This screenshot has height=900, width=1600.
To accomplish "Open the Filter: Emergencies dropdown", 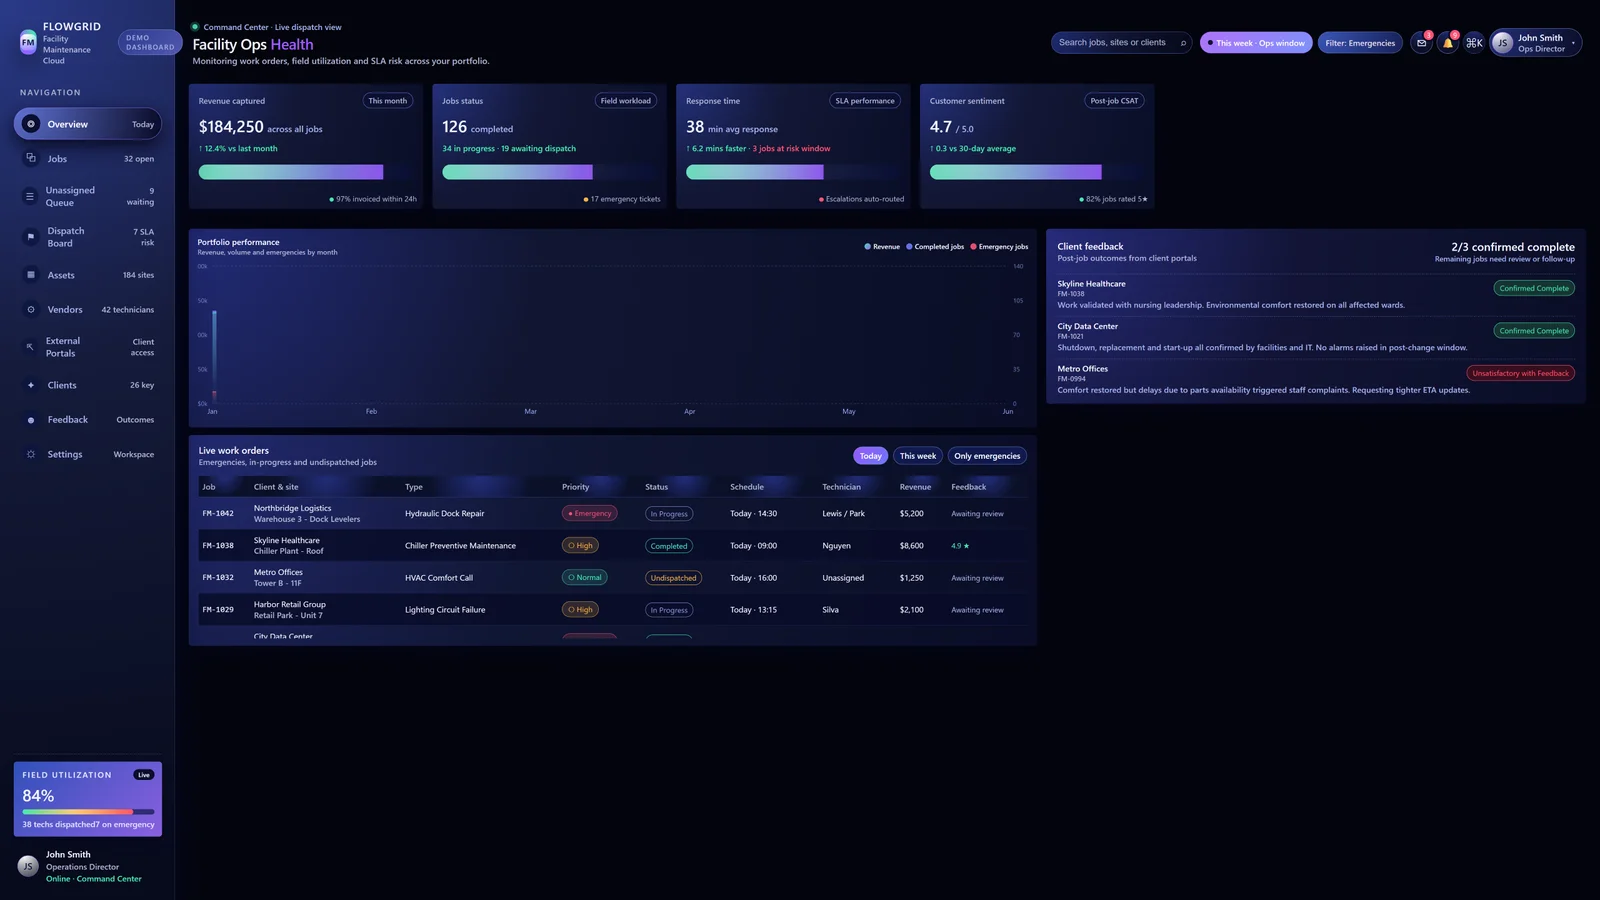I will (x=1360, y=42).
